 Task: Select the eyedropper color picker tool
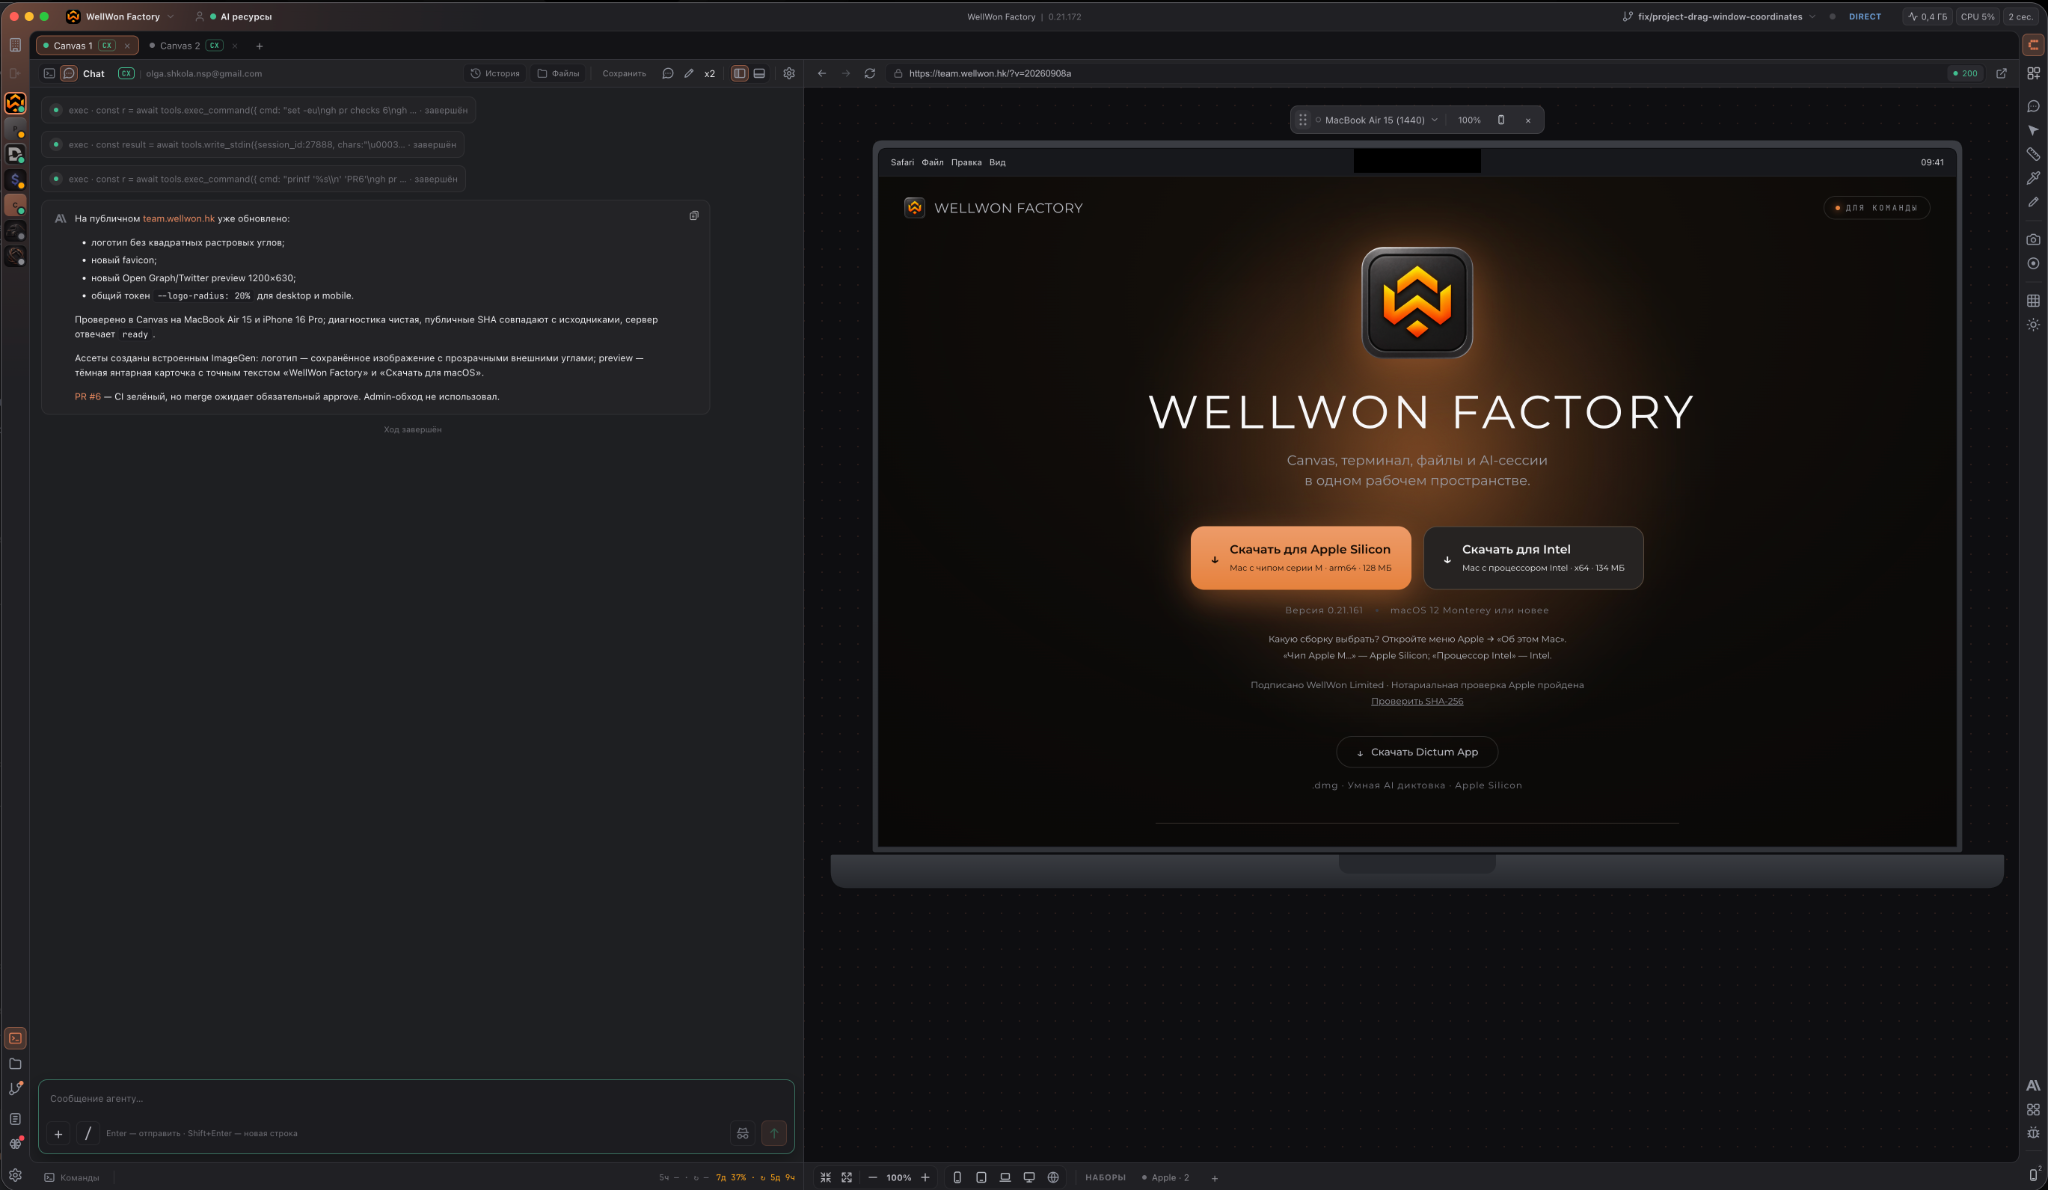(x=2033, y=178)
